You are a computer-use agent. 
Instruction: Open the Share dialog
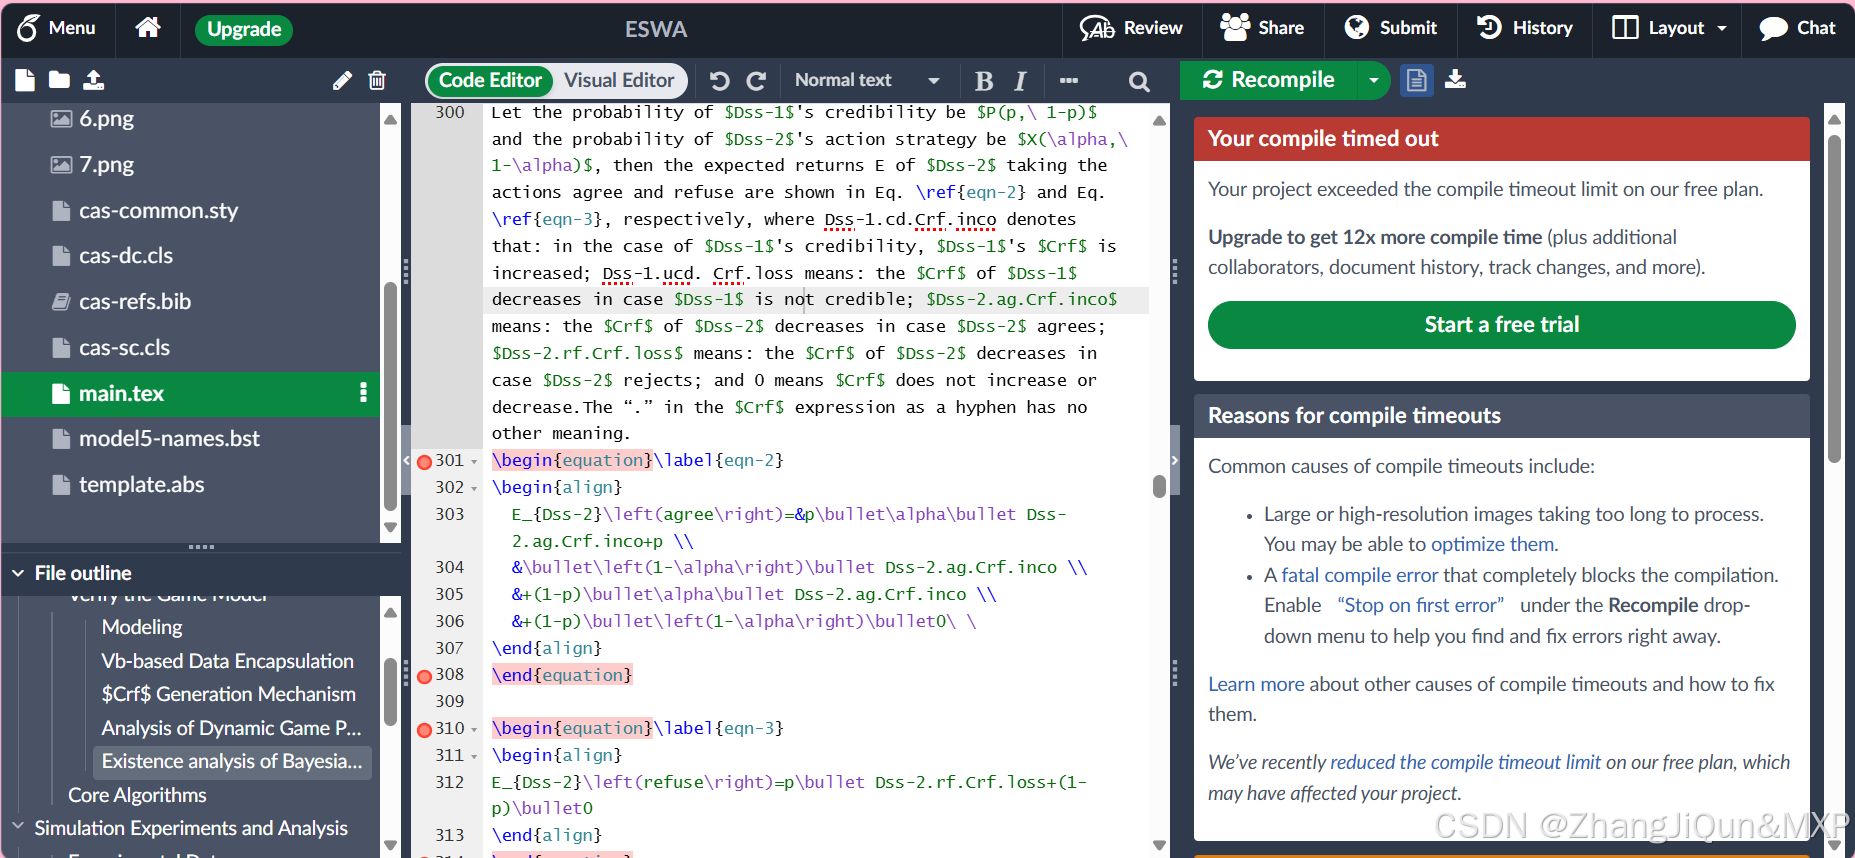point(1262,28)
